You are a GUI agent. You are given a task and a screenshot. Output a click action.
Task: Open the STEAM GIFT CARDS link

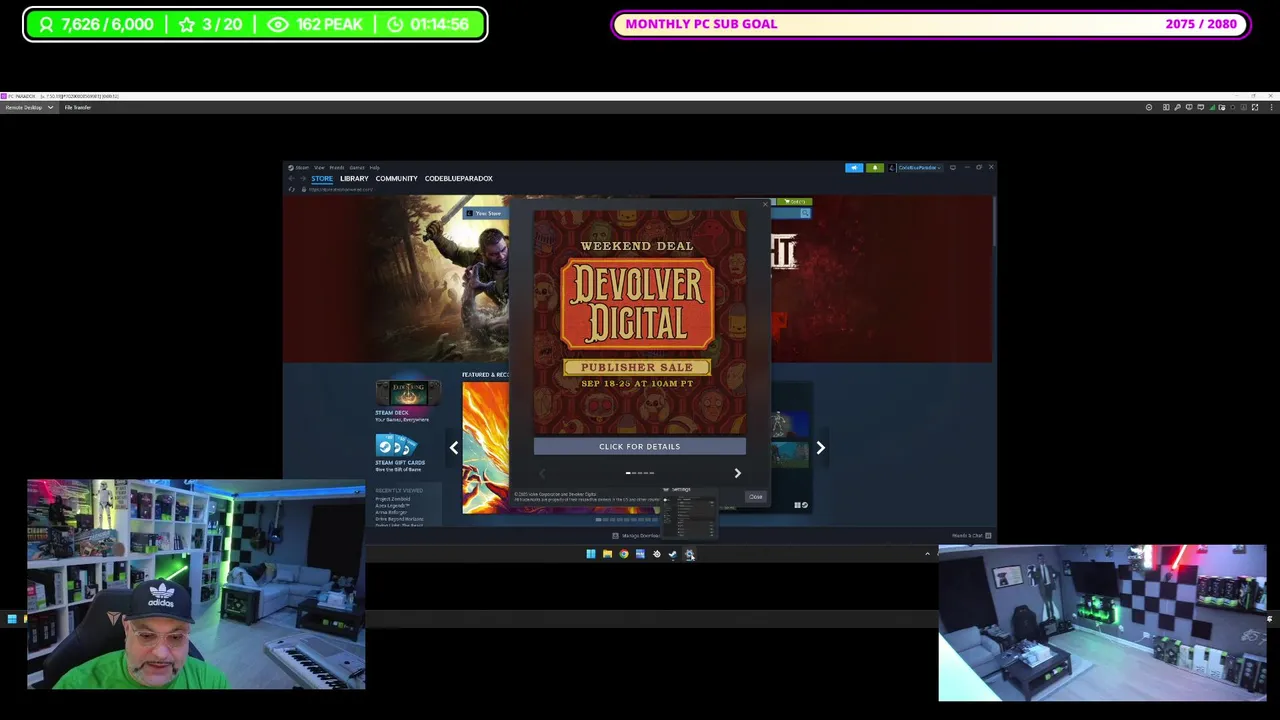[x=400, y=465]
